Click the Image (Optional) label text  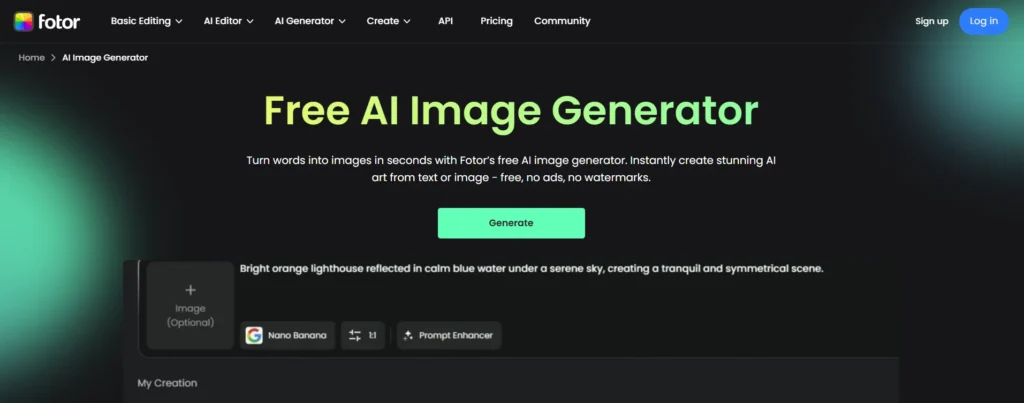190,315
